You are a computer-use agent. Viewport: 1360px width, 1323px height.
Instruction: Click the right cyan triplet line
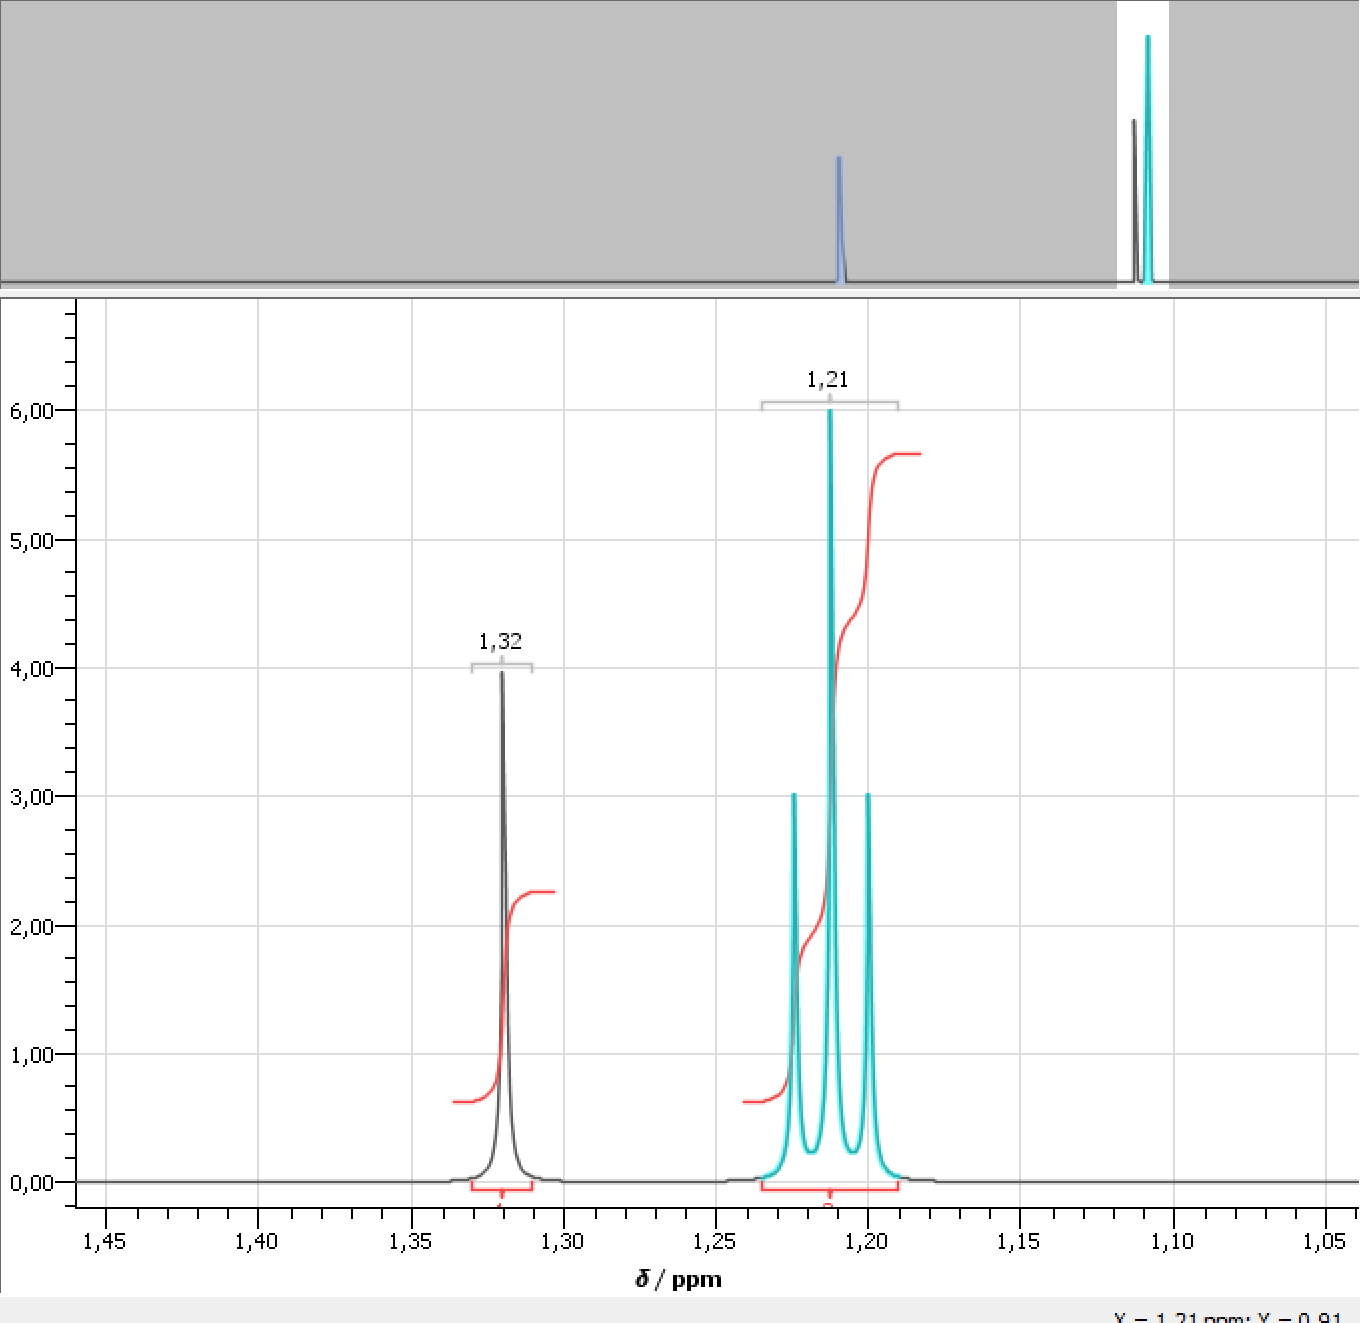pos(868,900)
